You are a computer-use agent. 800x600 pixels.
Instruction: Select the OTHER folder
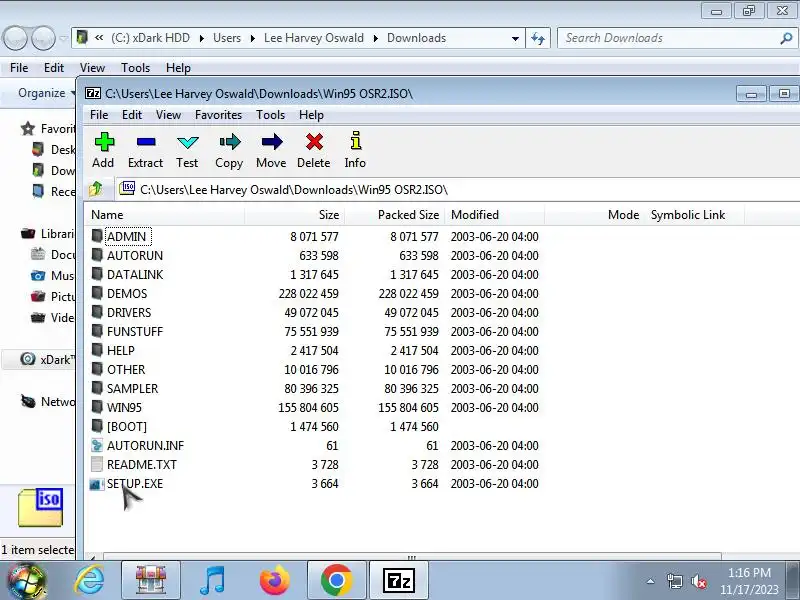pyautogui.click(x=126, y=369)
